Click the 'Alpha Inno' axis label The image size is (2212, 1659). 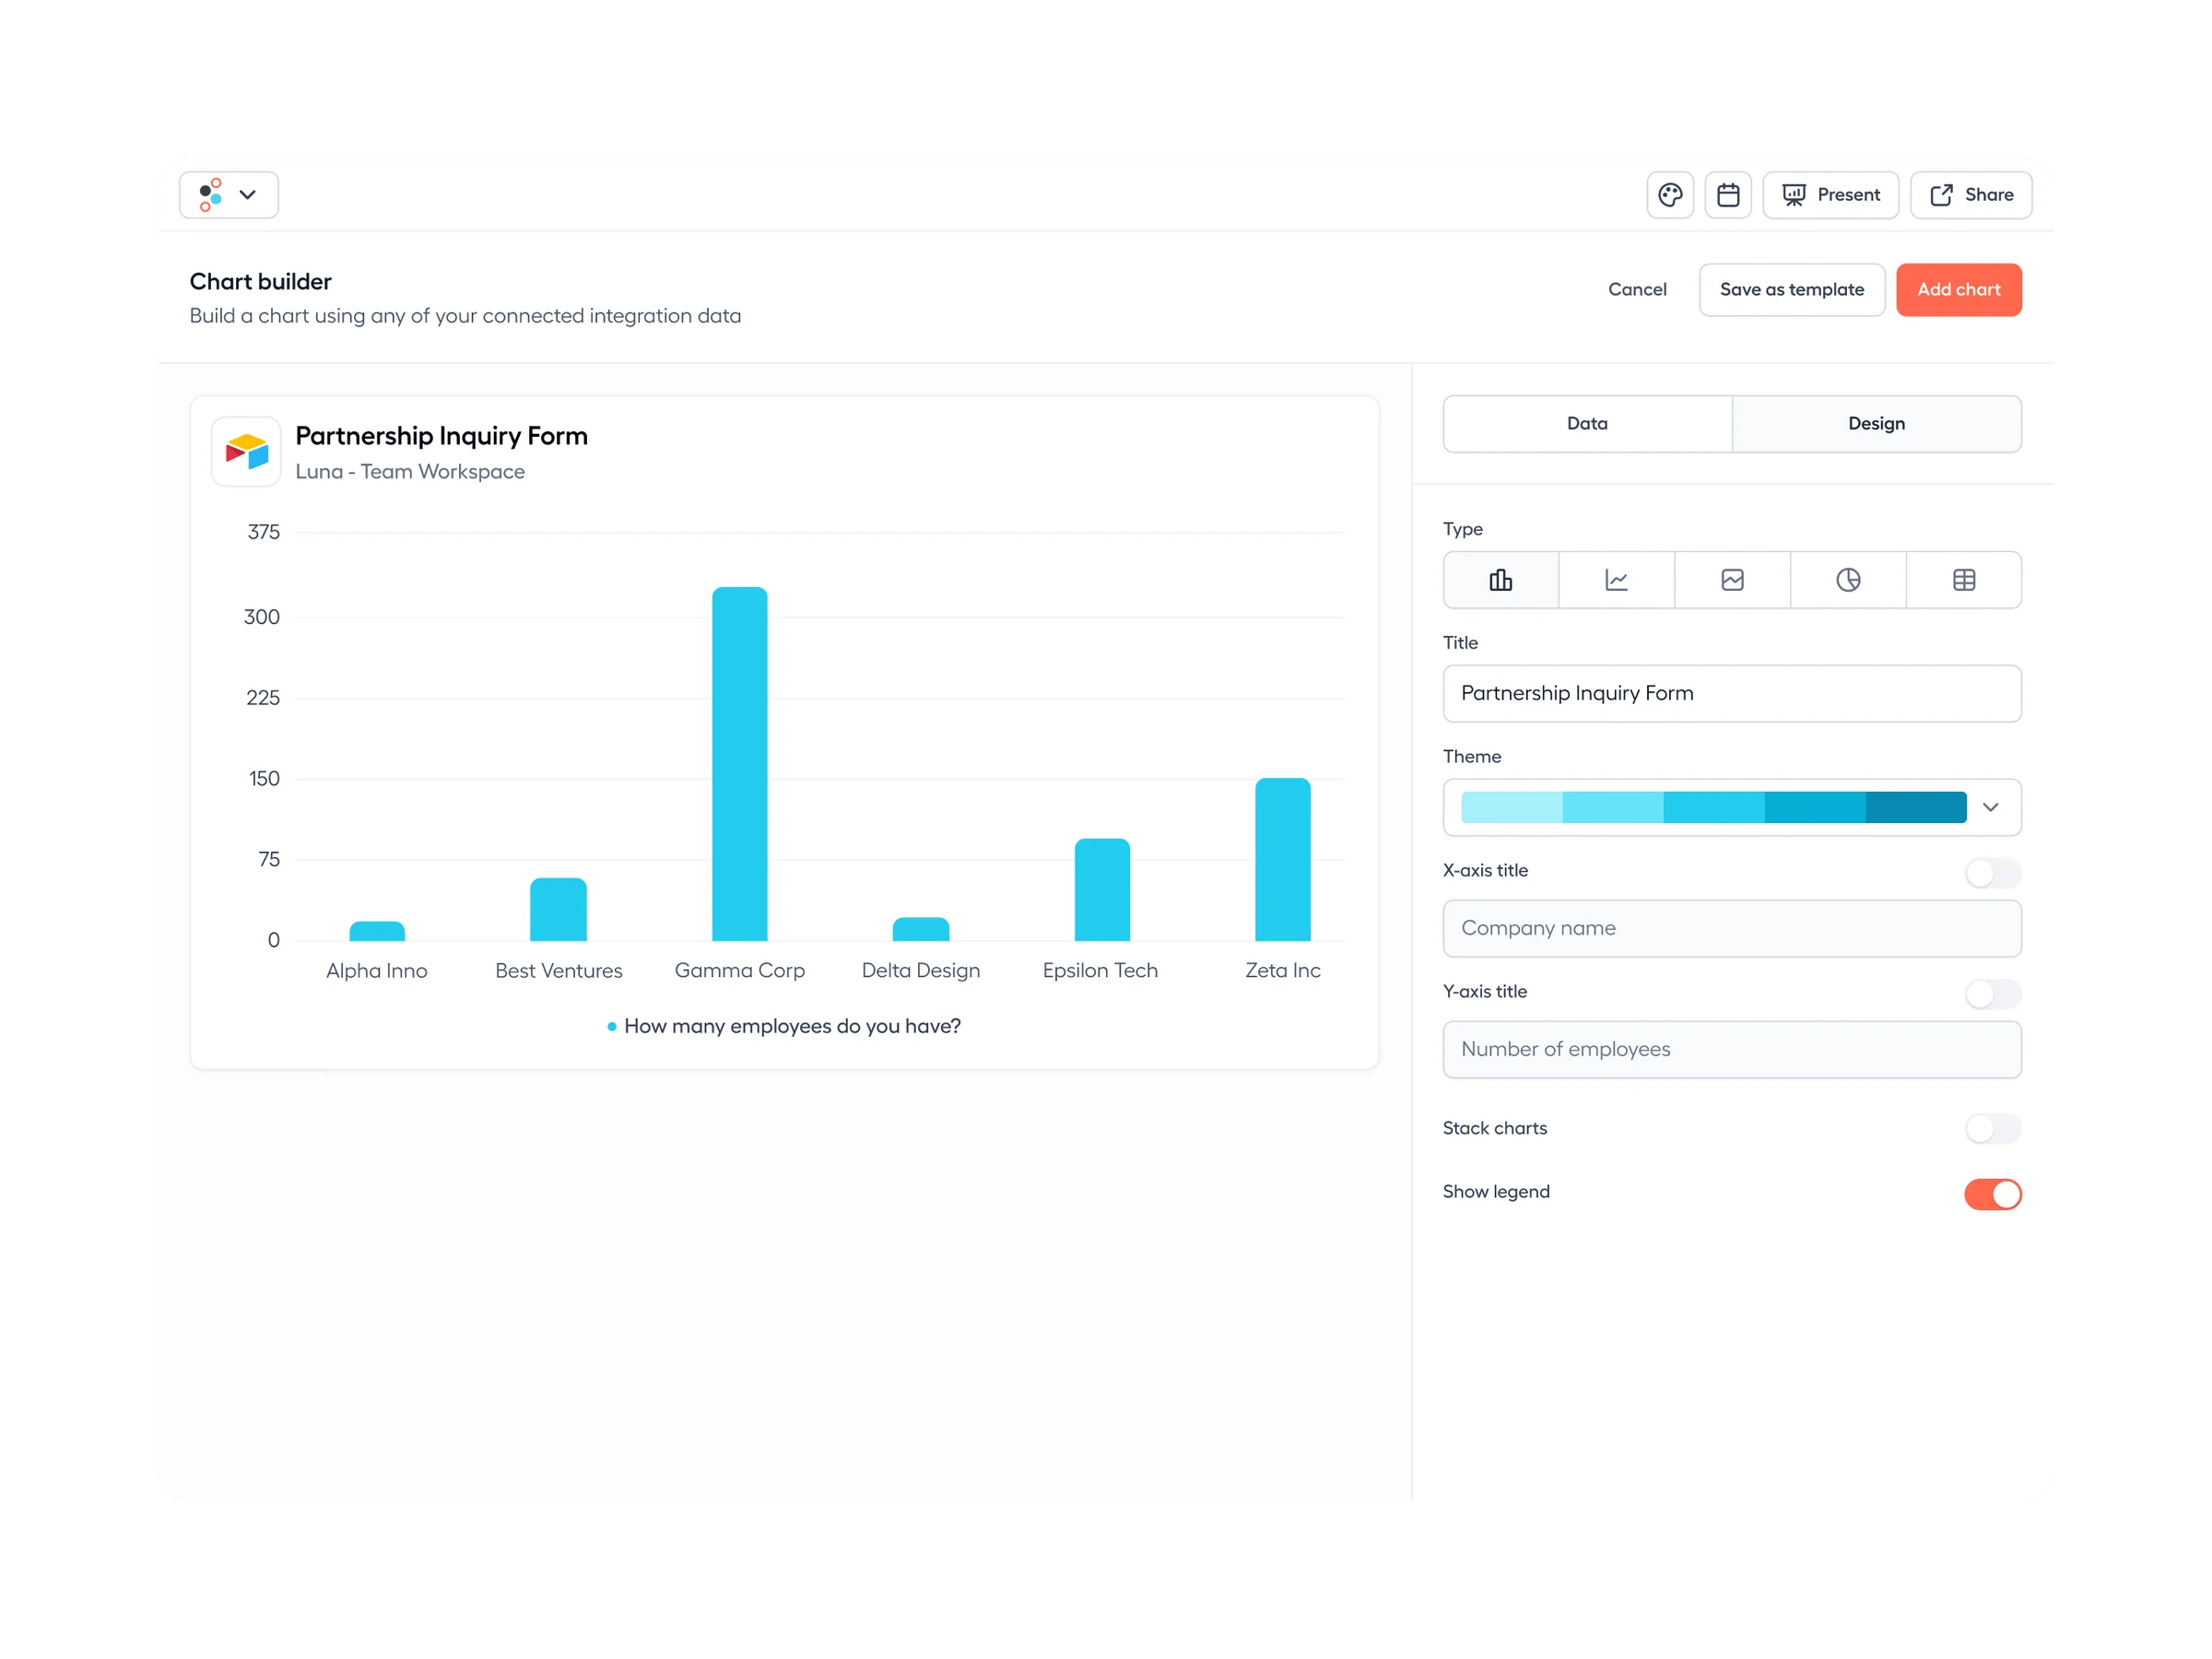point(377,971)
